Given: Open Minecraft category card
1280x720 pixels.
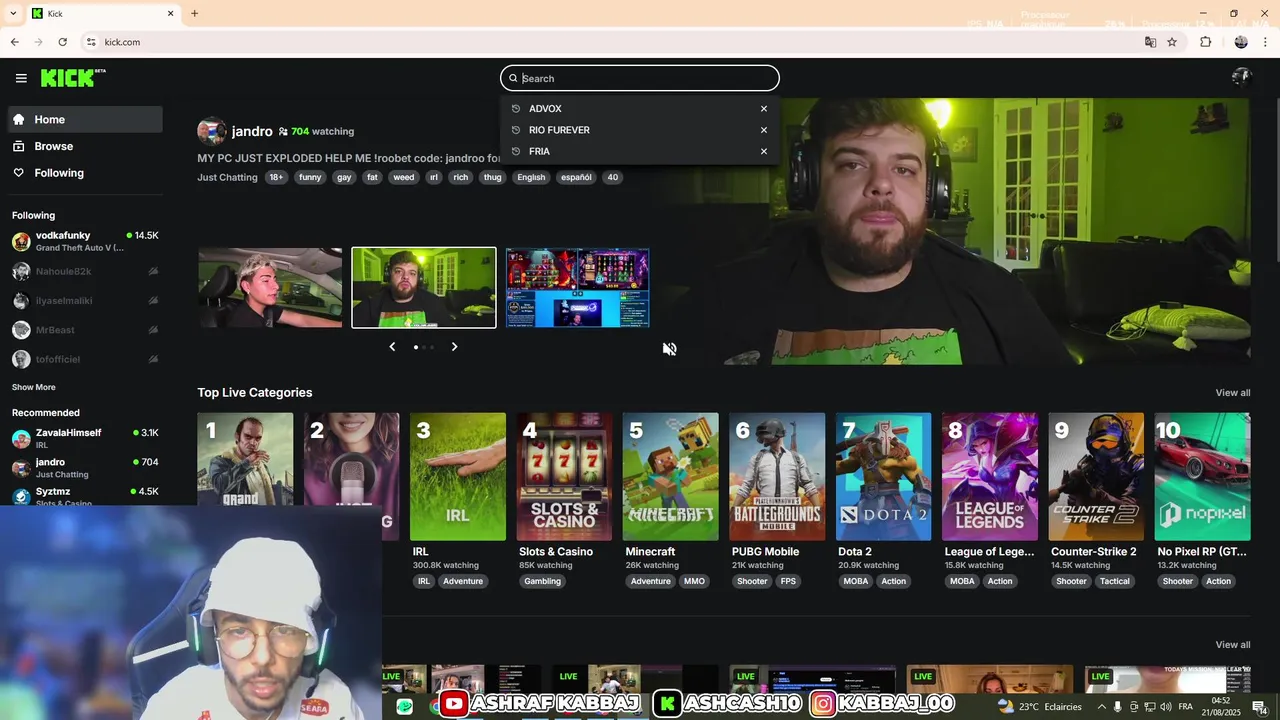Looking at the screenshot, I should coord(671,477).
